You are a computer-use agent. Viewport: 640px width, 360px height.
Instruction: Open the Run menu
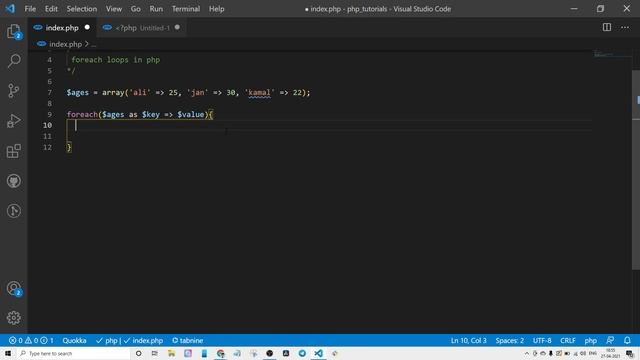156,9
